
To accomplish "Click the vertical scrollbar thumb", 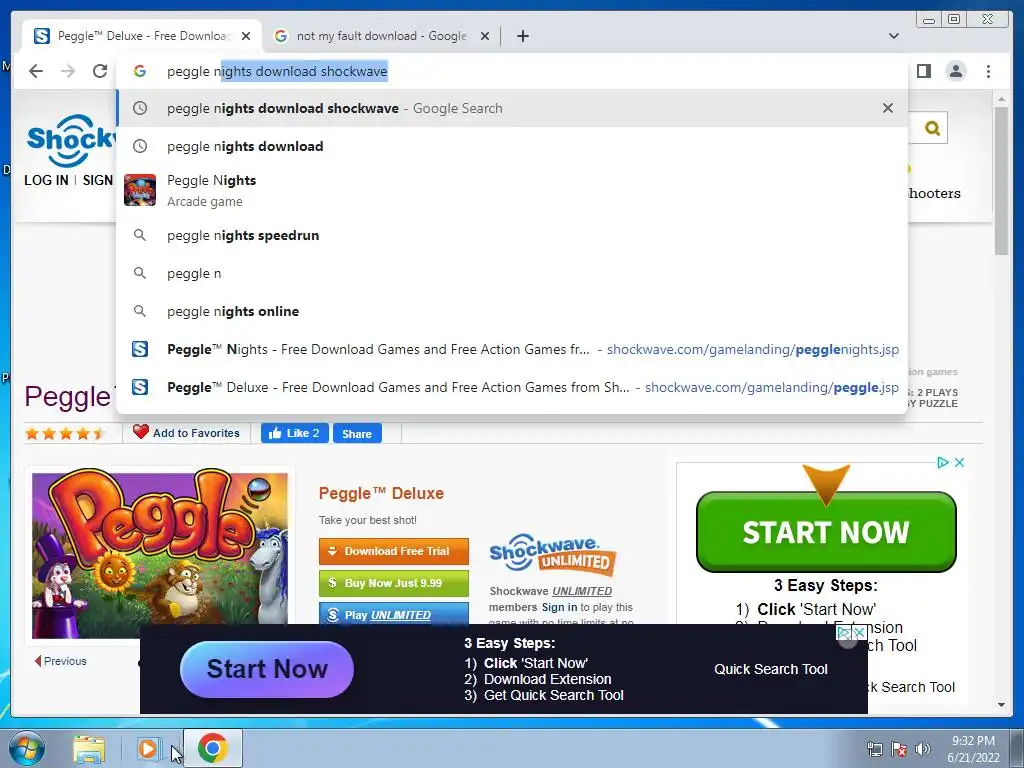I will 1001,181.
